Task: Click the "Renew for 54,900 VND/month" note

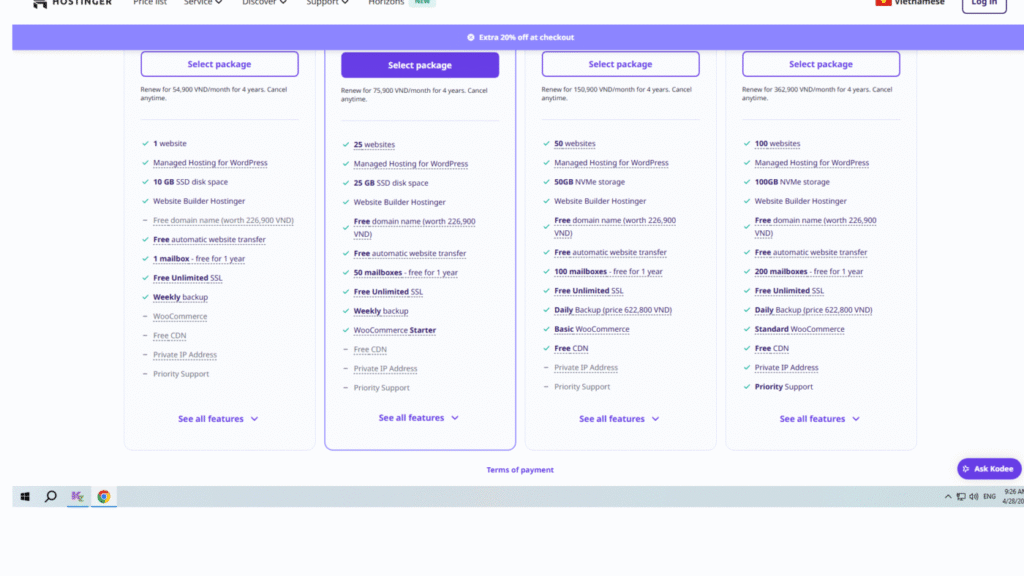Action: (x=214, y=93)
